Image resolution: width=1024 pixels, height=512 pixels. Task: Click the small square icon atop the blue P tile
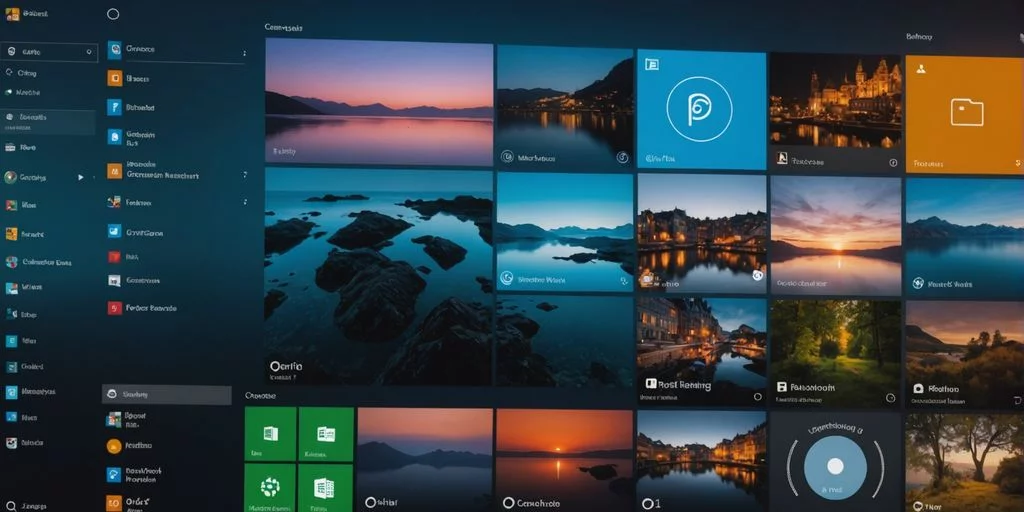tap(651, 64)
